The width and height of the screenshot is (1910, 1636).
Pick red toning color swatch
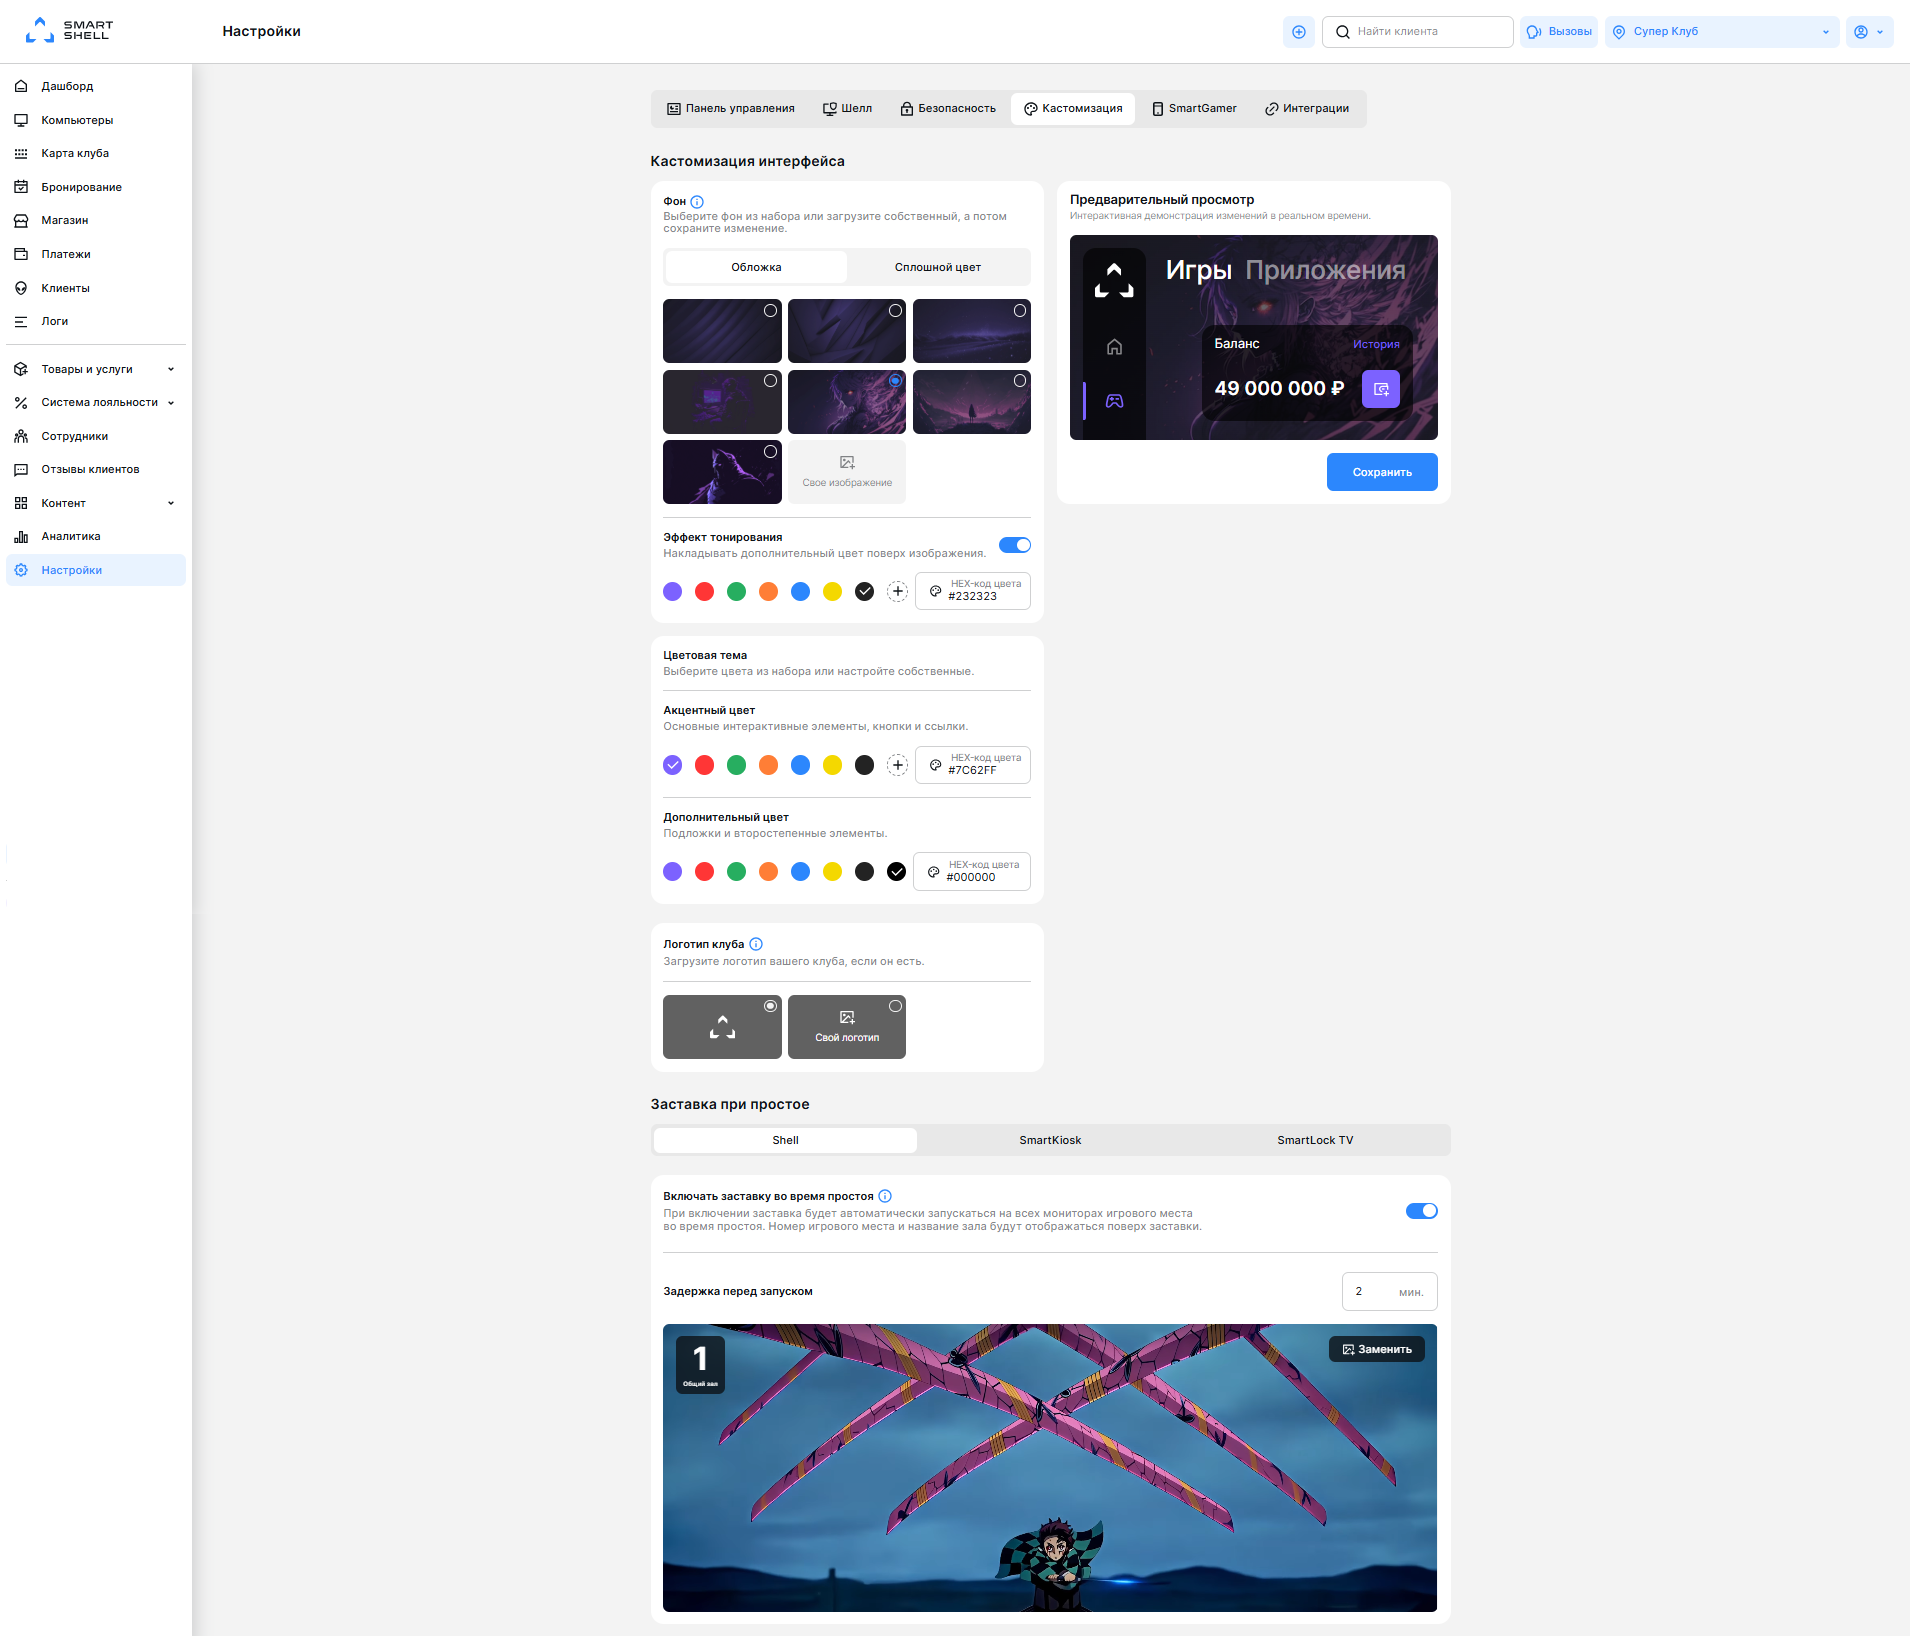[x=704, y=591]
